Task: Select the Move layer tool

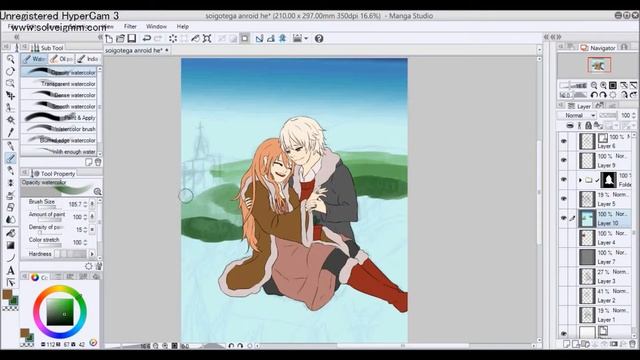Action: pos(10,96)
